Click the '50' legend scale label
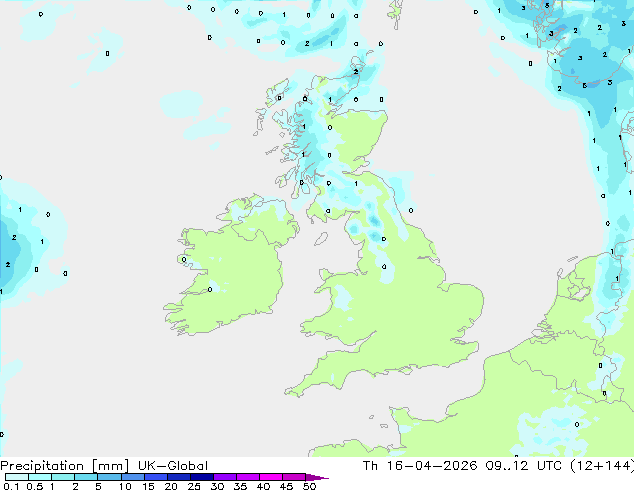 (x=309, y=486)
